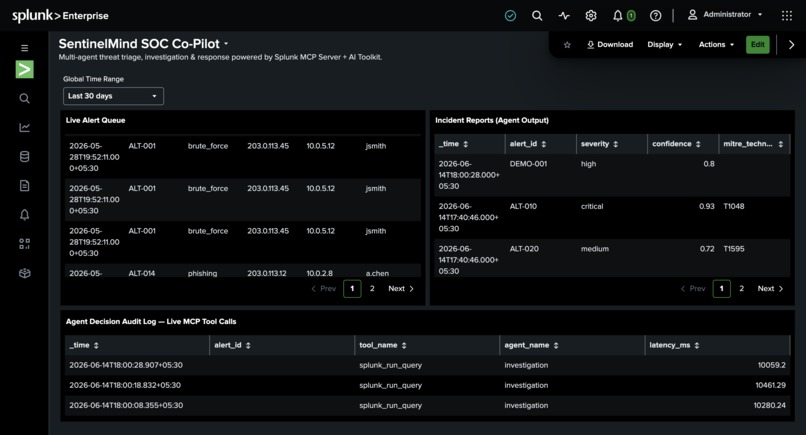Viewport: 806px width, 435px height.
Task: Open the sidebar search magnifier
Action: click(24, 98)
